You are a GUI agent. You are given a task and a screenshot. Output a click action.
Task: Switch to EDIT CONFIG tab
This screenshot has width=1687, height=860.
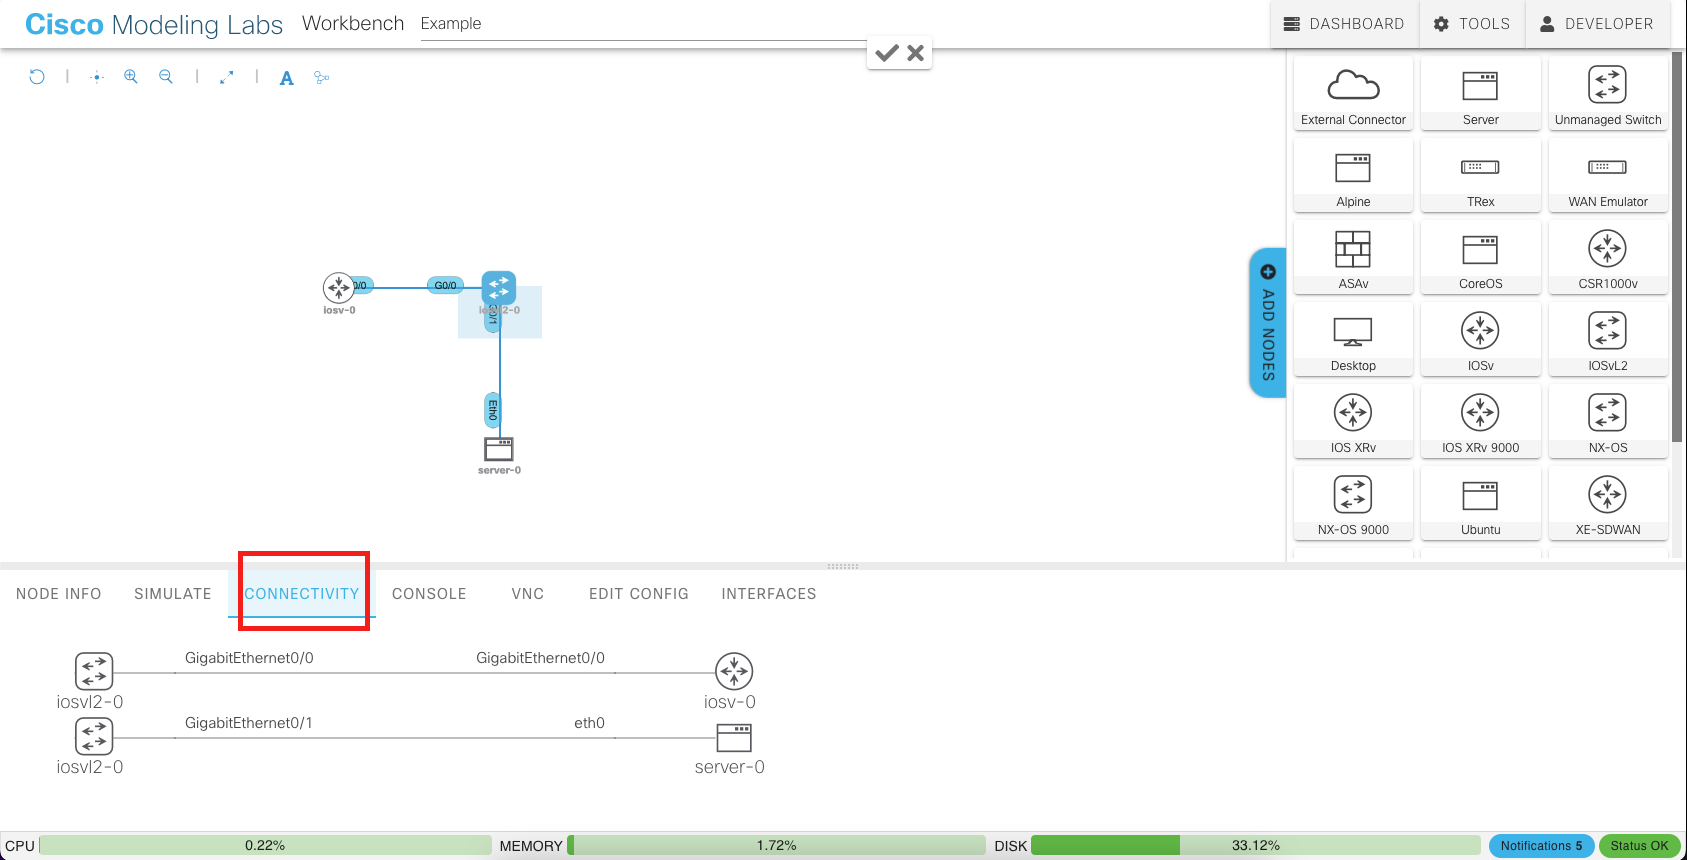click(639, 594)
